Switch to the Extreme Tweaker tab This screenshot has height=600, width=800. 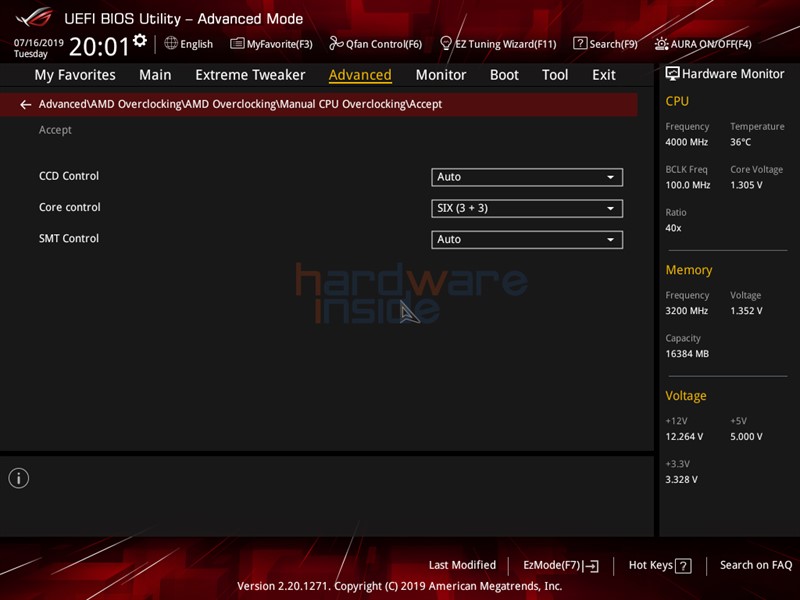250,75
